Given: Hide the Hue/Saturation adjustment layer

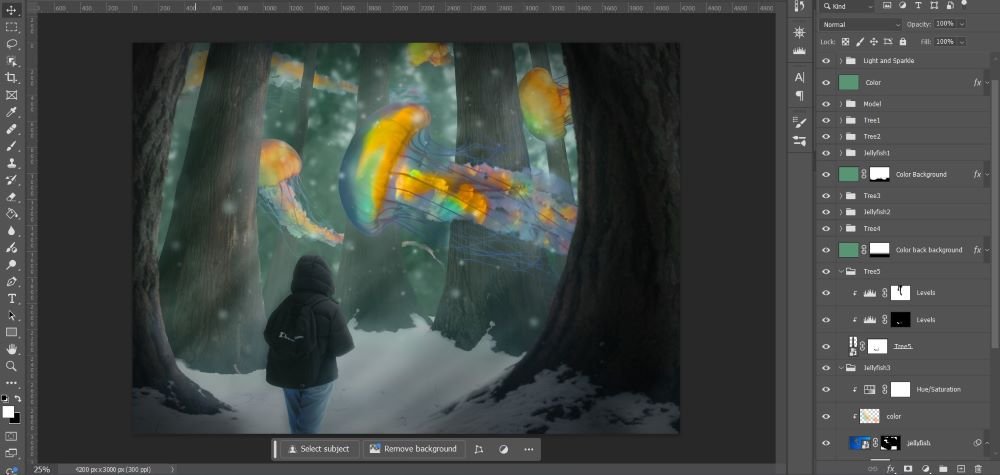Looking at the screenshot, I should point(826,390).
